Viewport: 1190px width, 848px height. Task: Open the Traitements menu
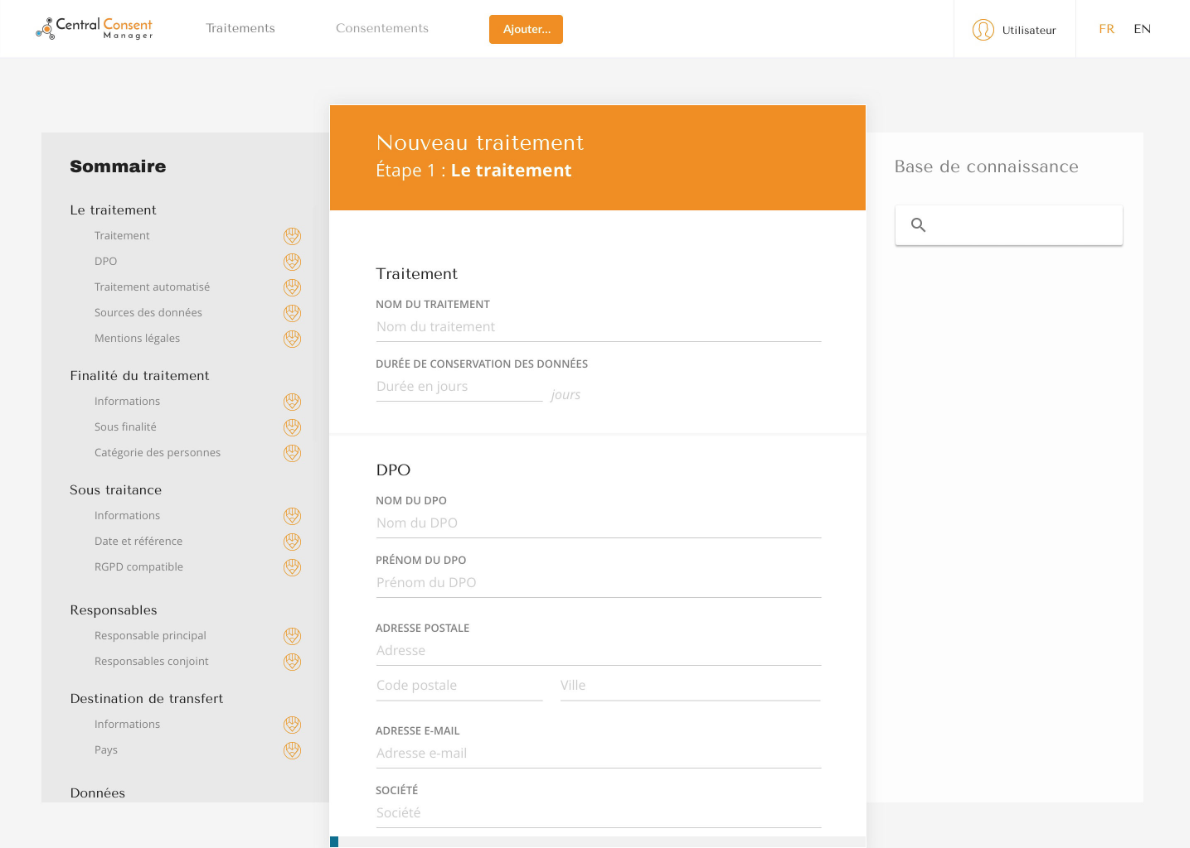(x=240, y=28)
